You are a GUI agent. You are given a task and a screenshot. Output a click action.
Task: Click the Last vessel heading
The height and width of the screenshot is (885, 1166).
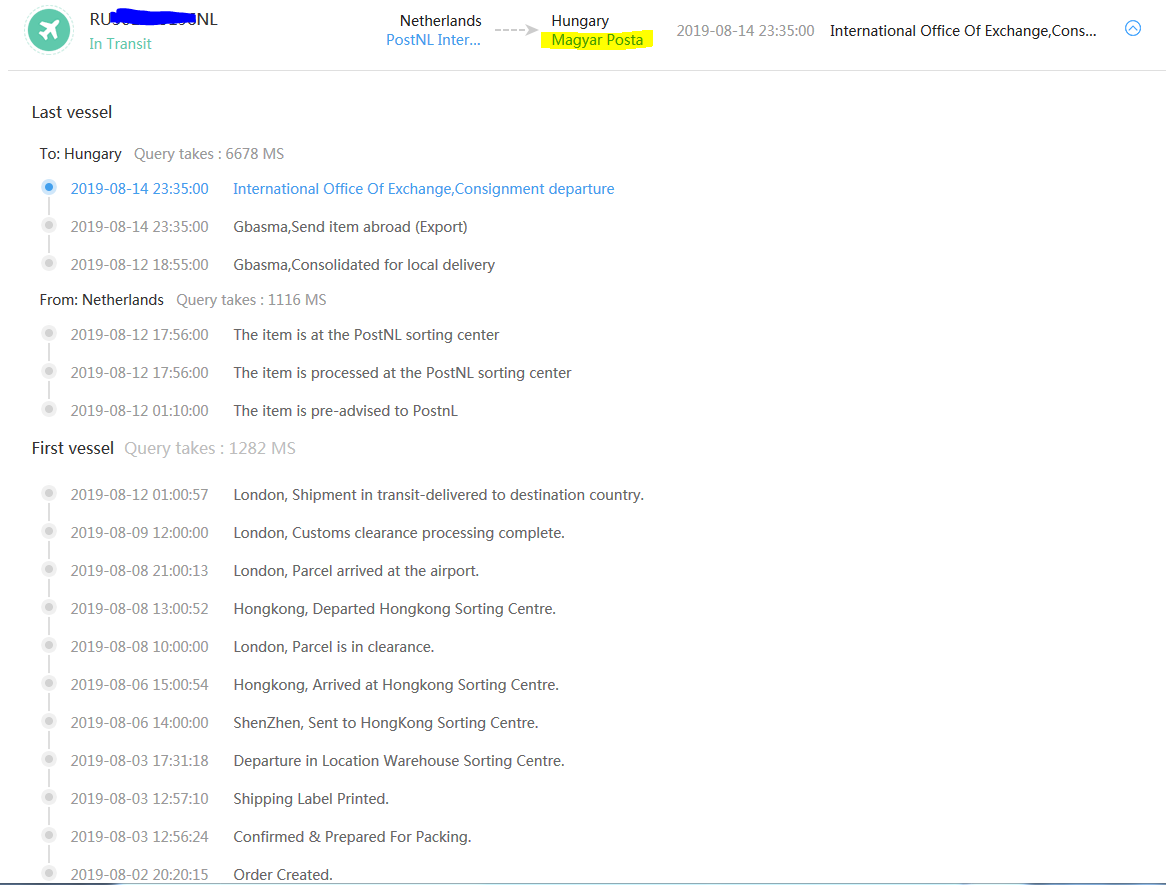point(71,112)
